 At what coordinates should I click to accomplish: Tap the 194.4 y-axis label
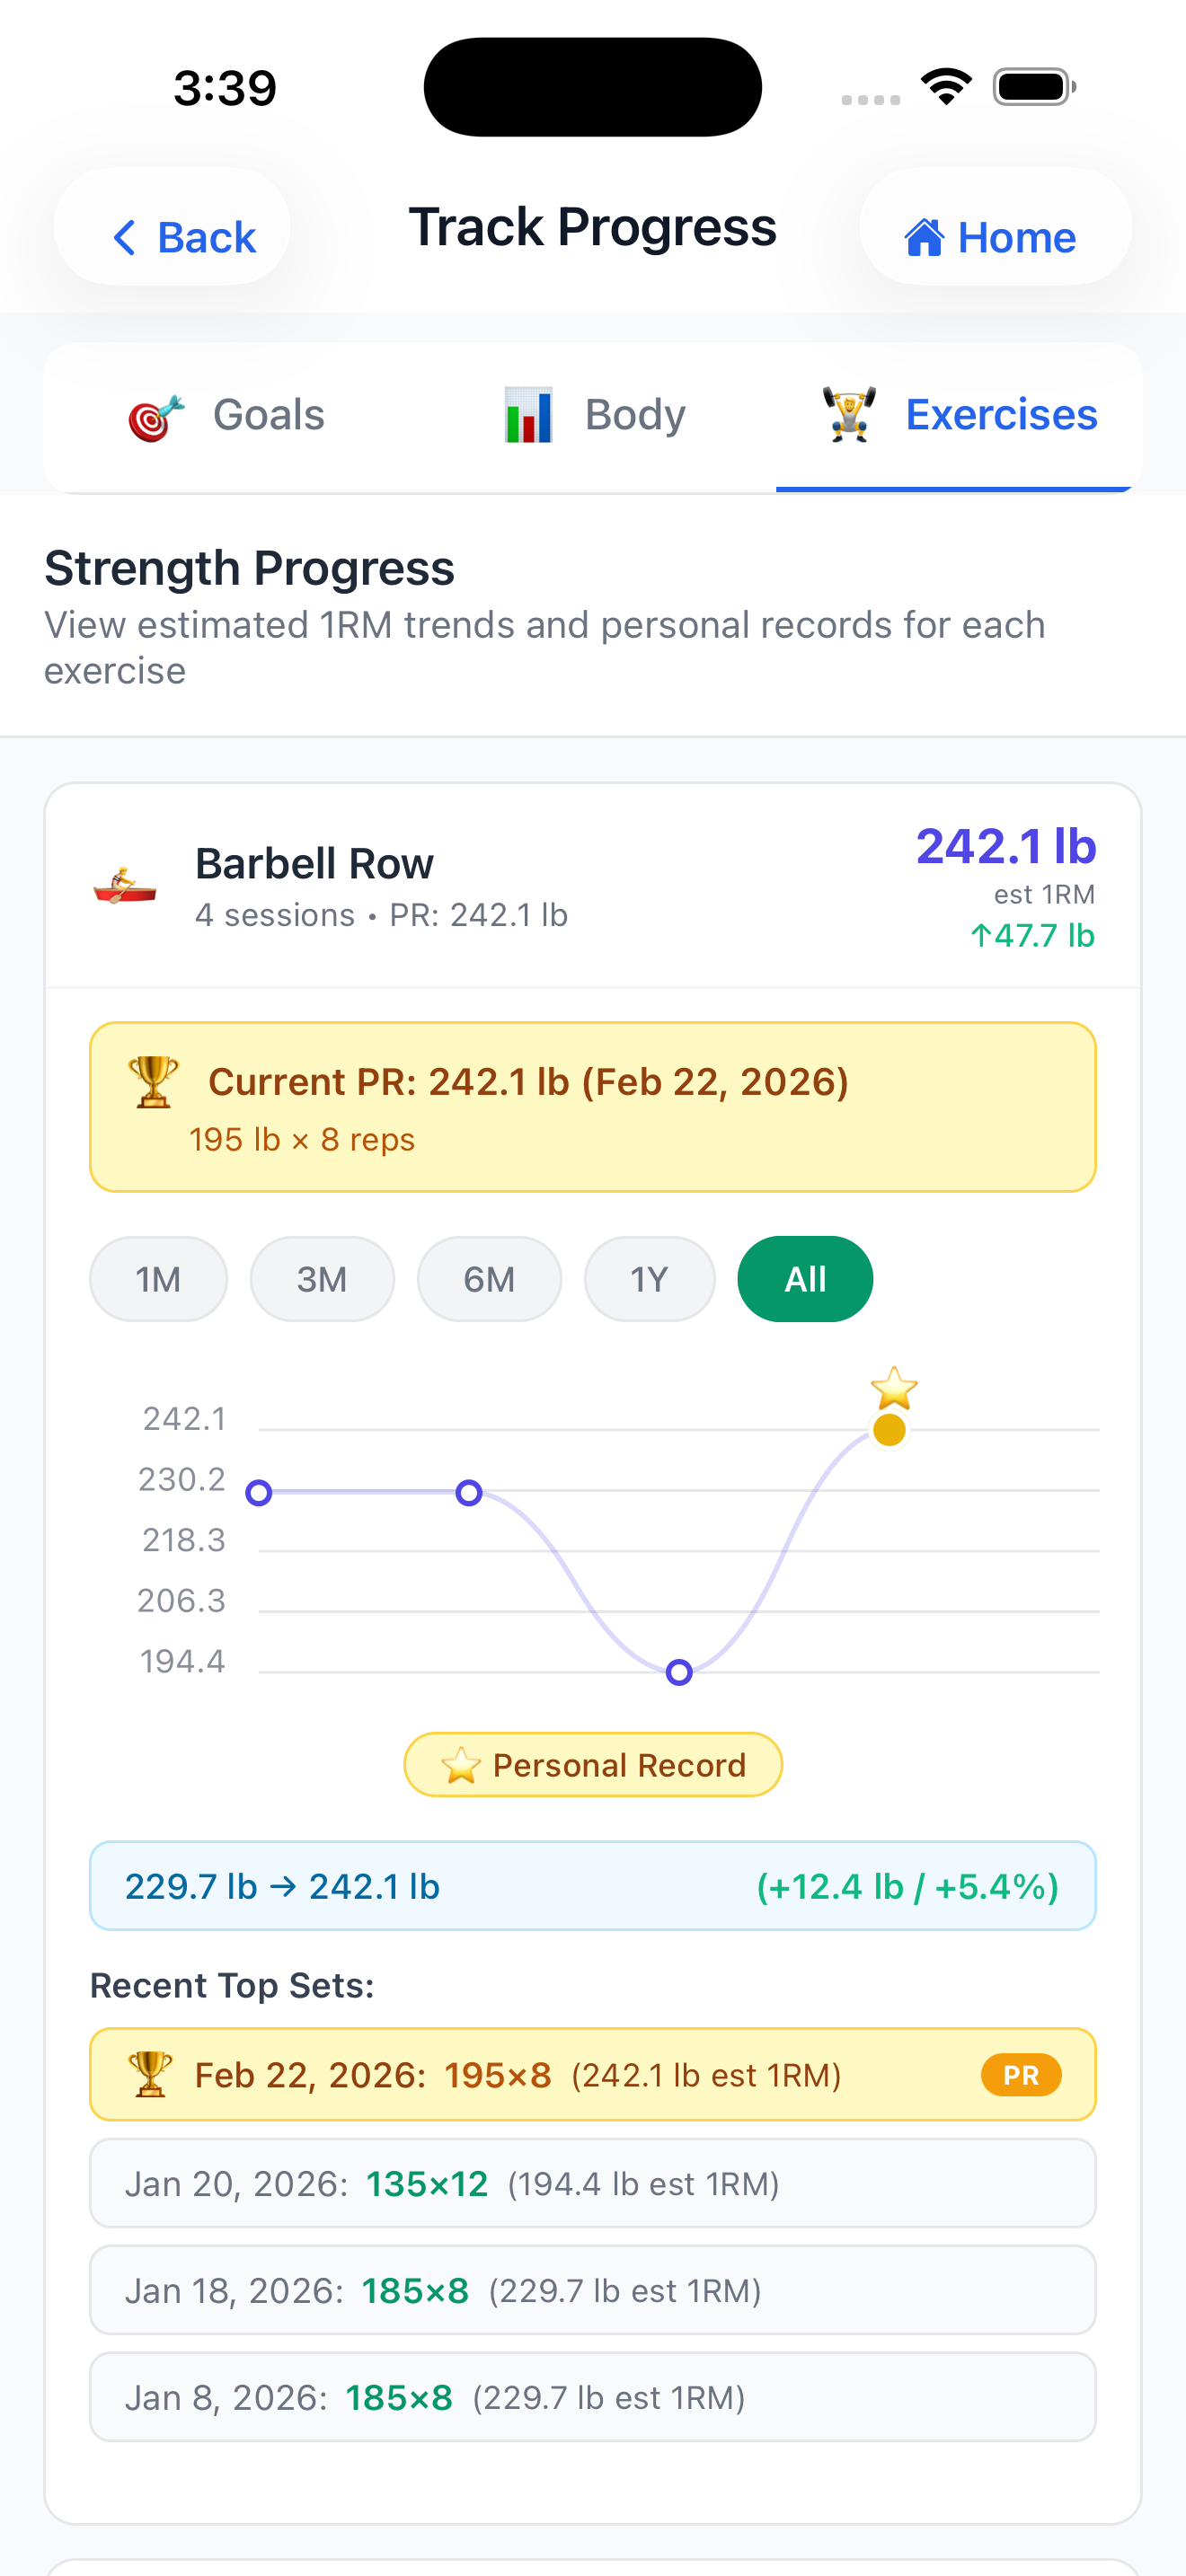click(183, 1662)
